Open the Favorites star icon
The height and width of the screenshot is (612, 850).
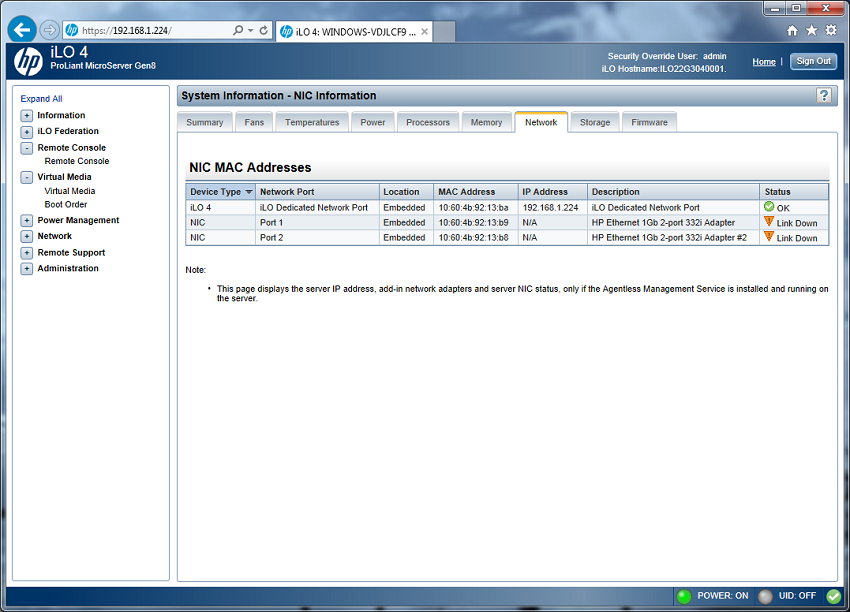(x=811, y=30)
